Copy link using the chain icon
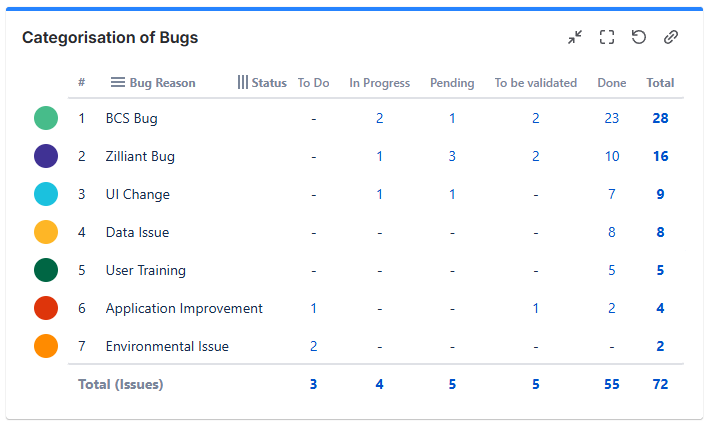712x427 pixels. pyautogui.click(x=671, y=37)
